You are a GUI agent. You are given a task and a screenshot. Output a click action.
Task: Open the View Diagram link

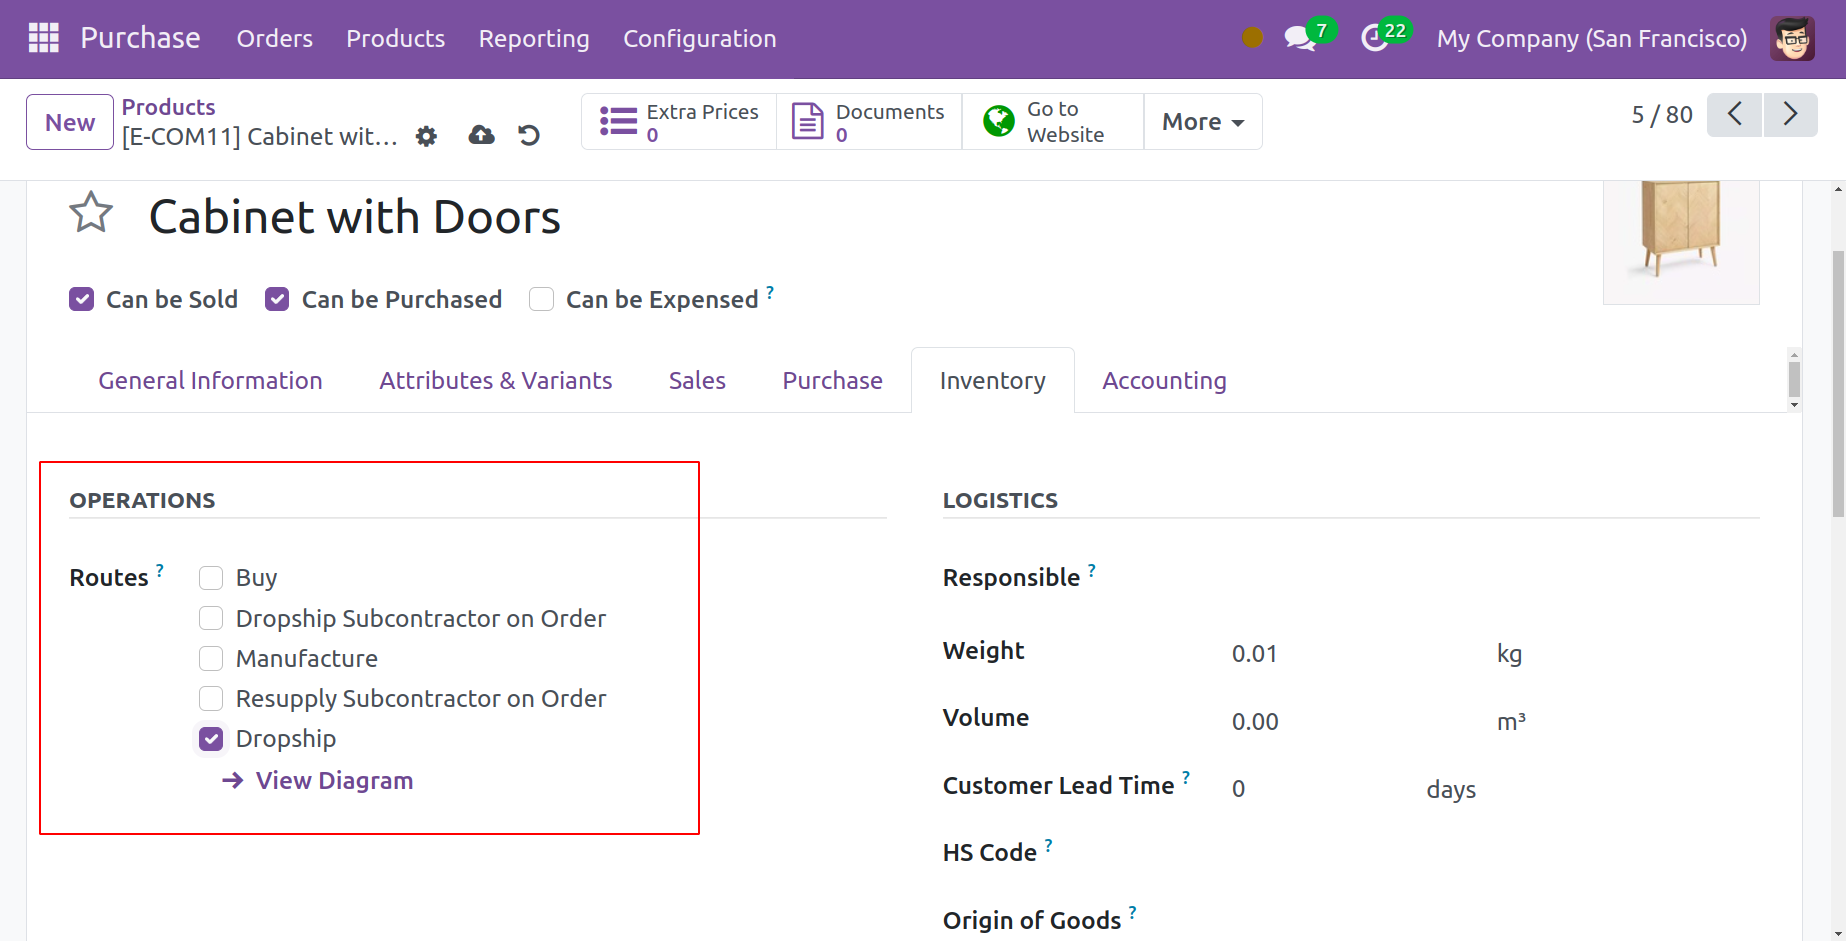pyautogui.click(x=334, y=781)
